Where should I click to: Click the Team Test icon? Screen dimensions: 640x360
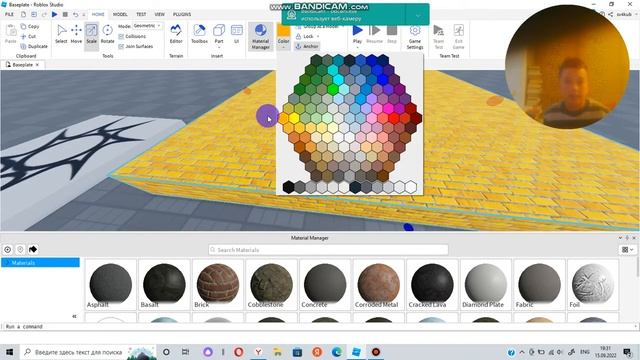[438, 37]
